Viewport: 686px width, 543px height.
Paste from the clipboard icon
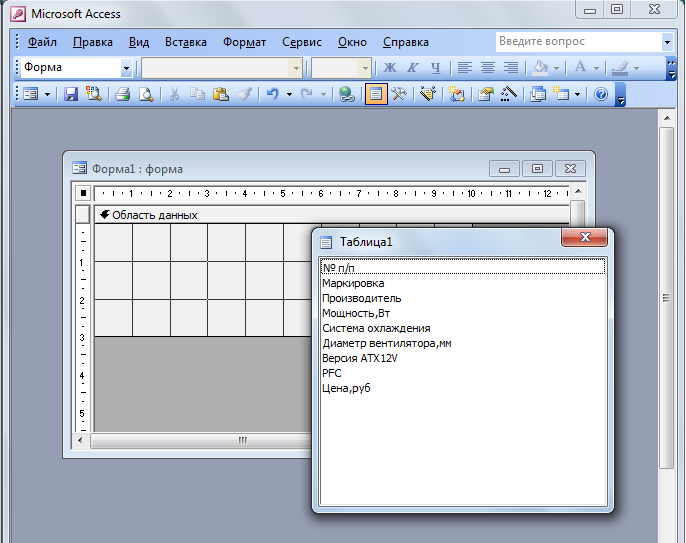click(x=220, y=94)
